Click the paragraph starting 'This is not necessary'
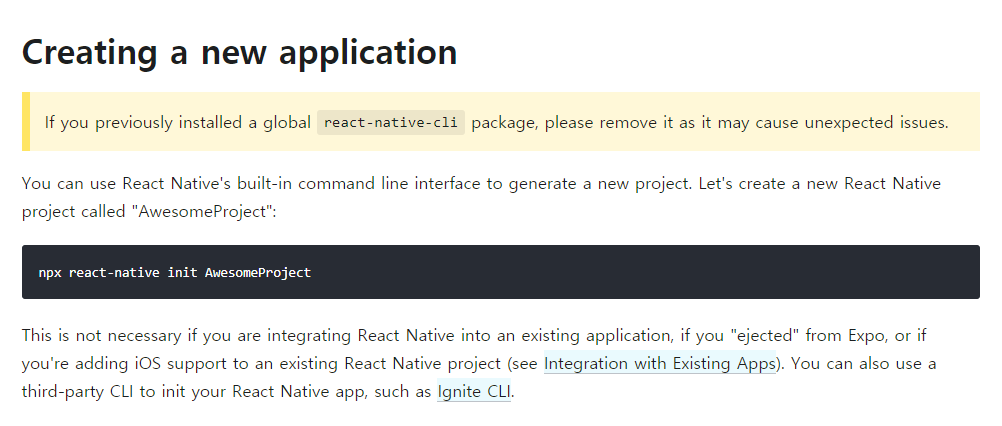Image resolution: width=1002 pixels, height=426 pixels. coord(479,363)
